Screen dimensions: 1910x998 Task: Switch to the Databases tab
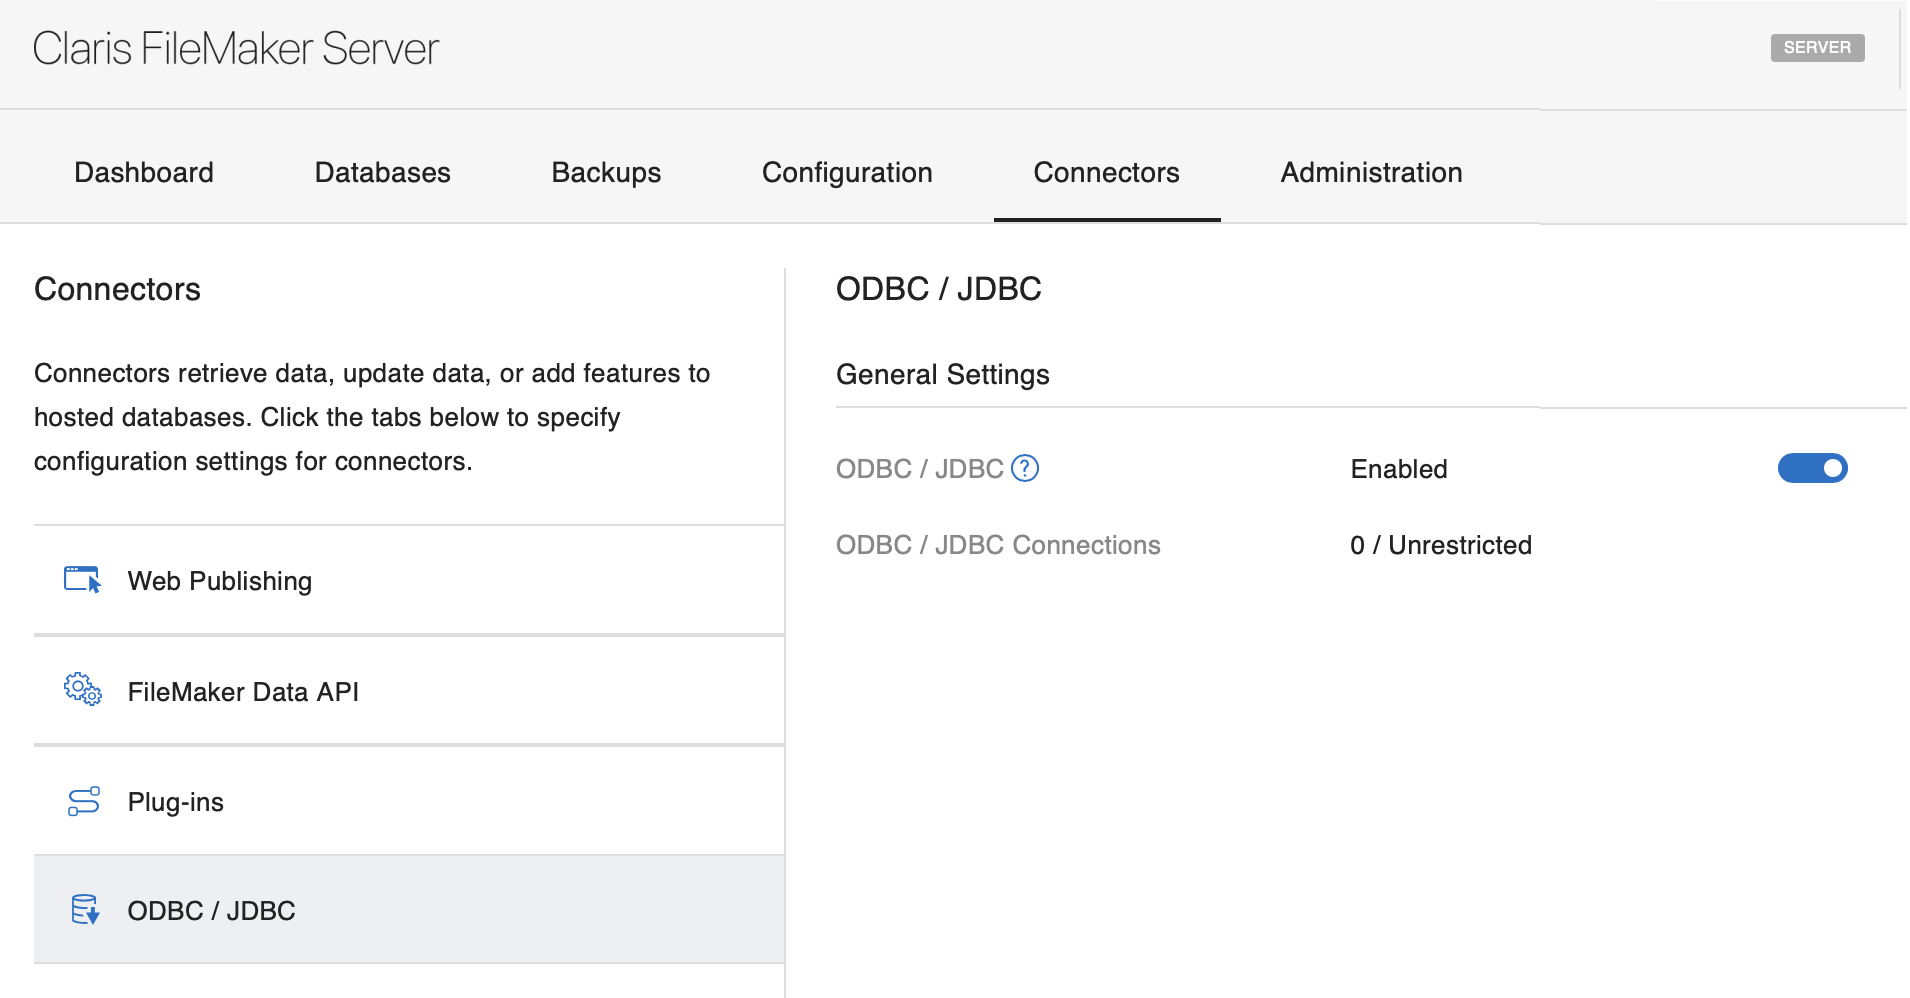pos(382,172)
